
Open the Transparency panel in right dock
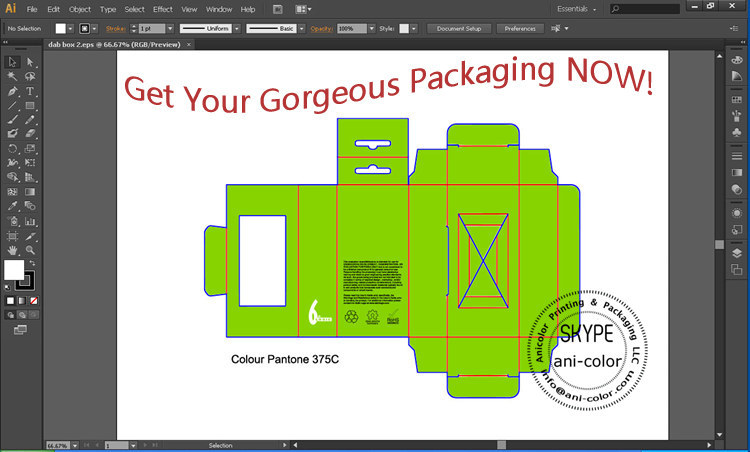[x=737, y=189]
